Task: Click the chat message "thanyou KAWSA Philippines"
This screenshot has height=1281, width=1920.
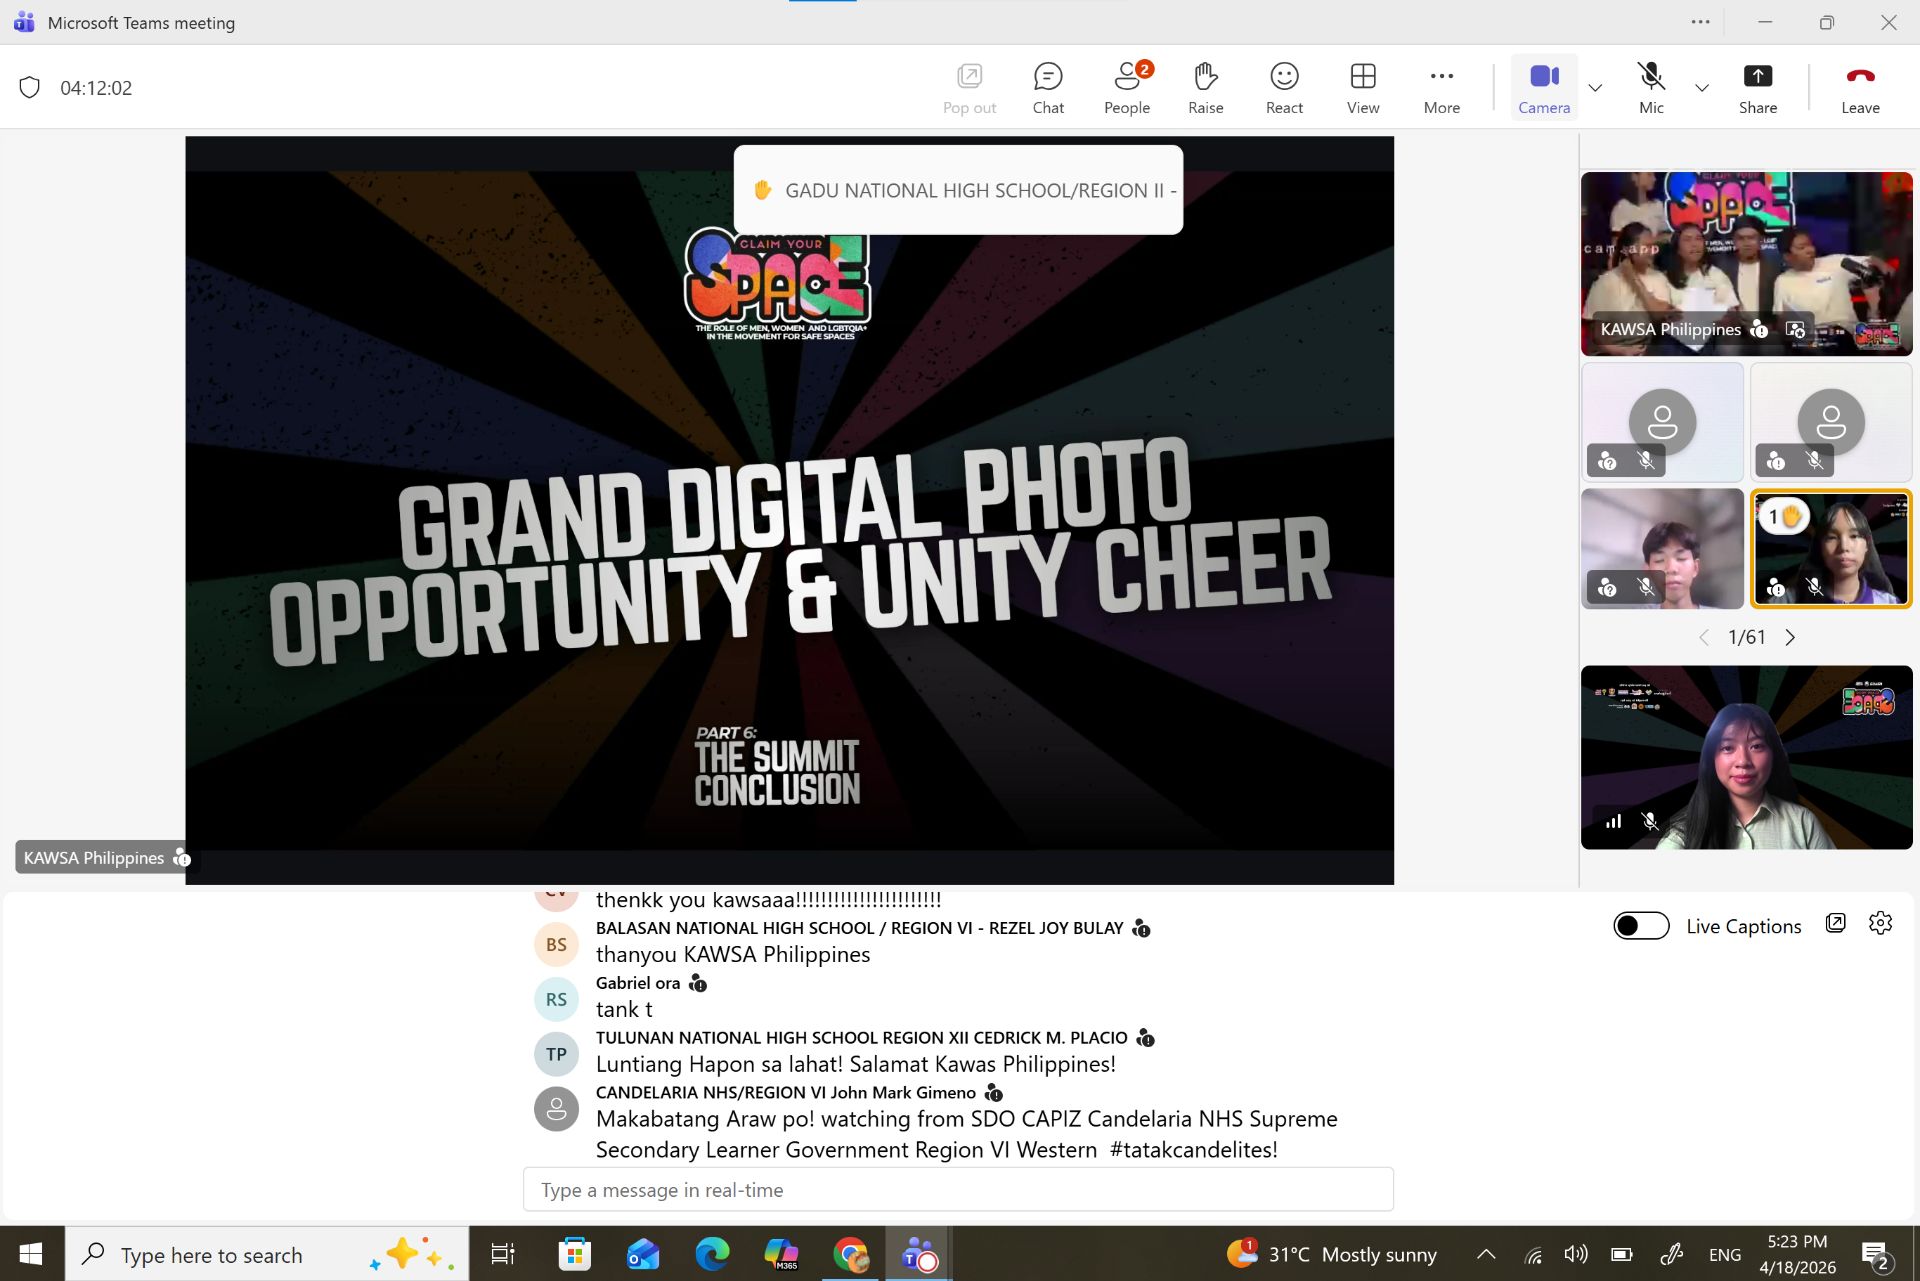Action: click(733, 955)
